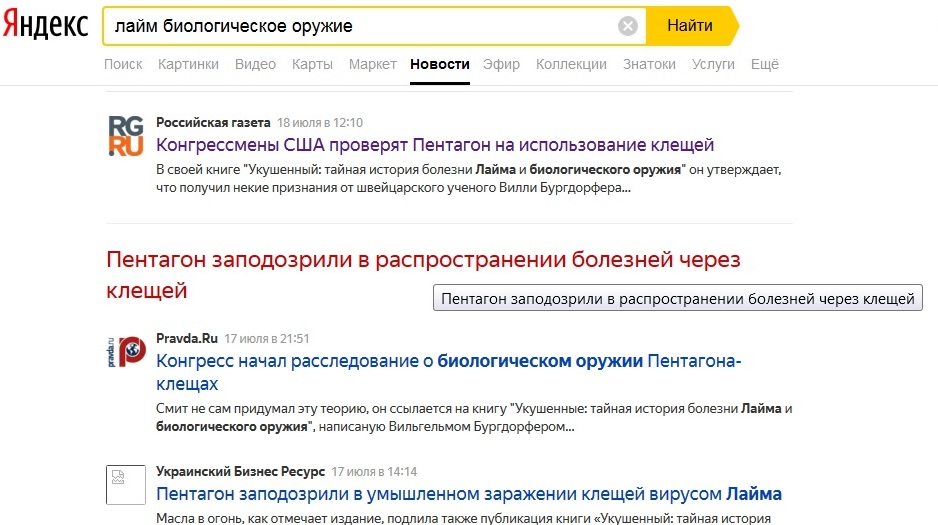Click the Российская газета RG.RU logo
The height and width of the screenshot is (525, 938).
coord(126,136)
